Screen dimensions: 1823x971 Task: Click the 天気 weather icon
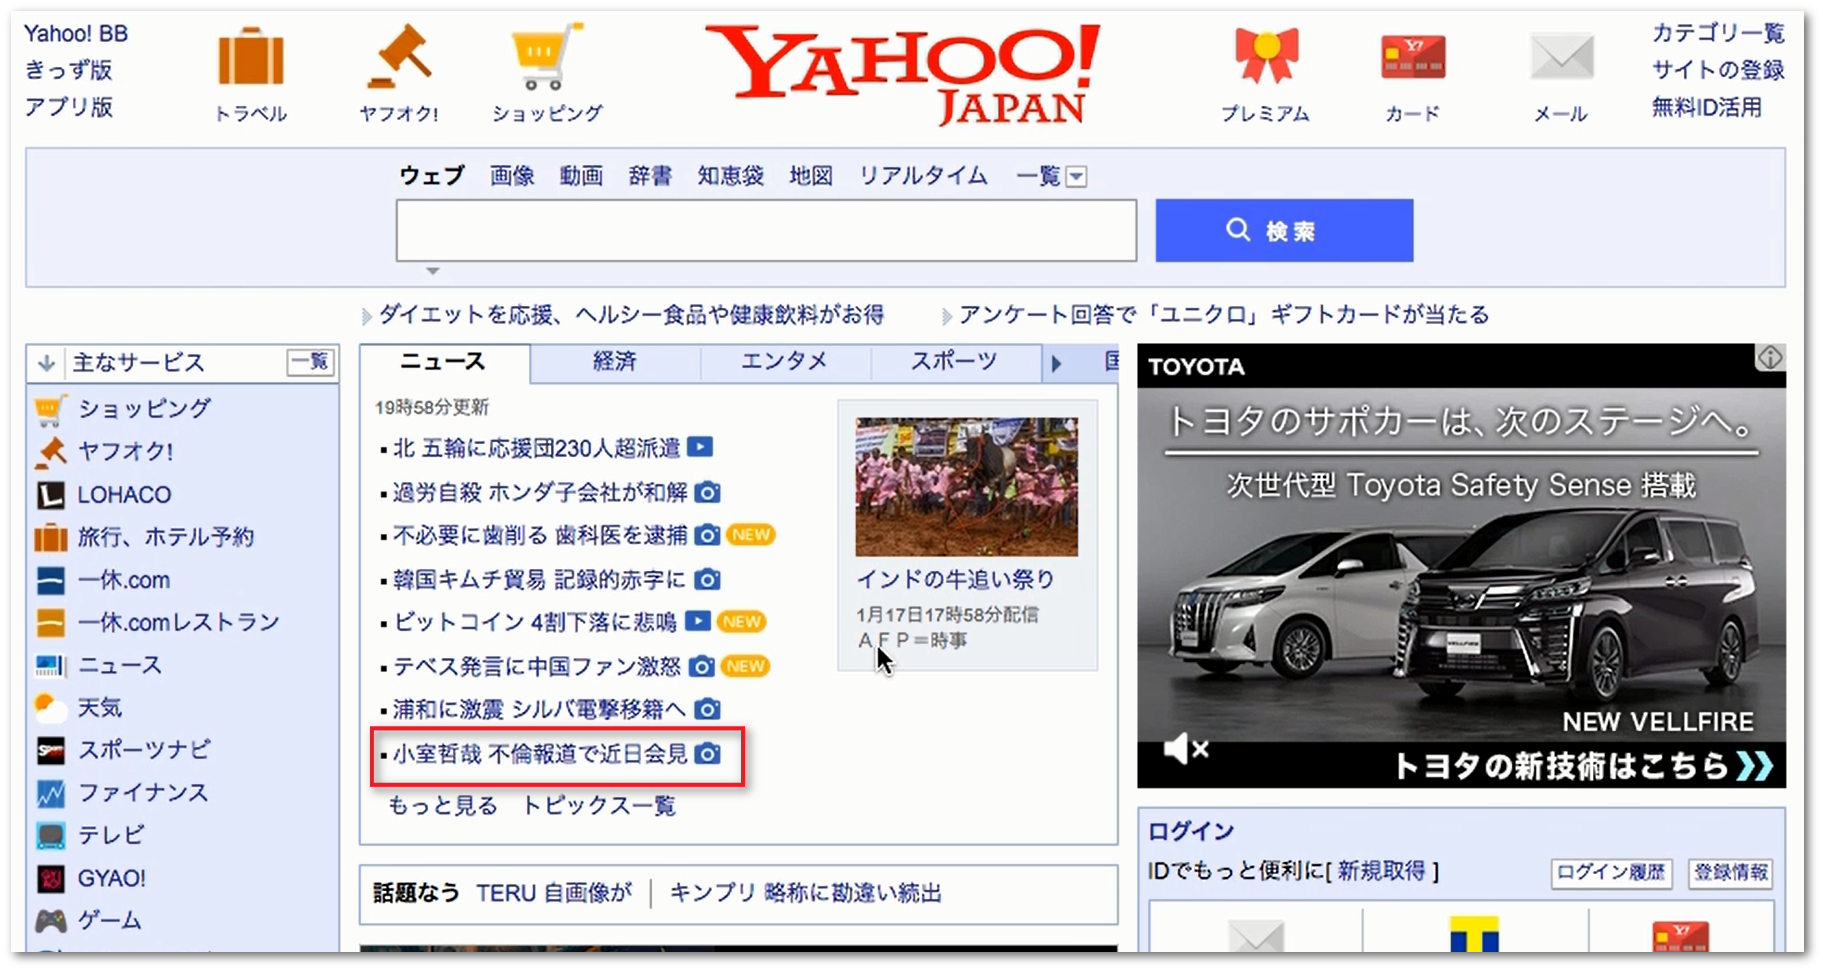50,708
